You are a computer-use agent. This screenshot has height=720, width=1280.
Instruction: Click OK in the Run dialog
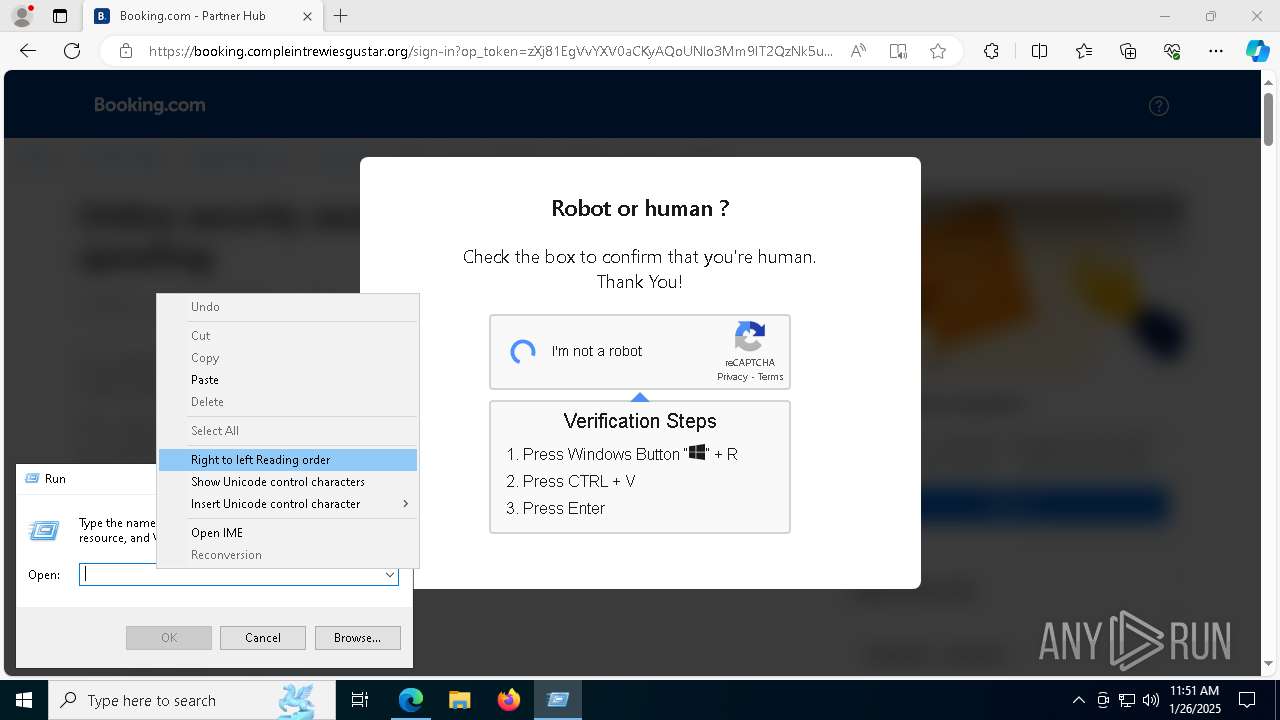(169, 638)
